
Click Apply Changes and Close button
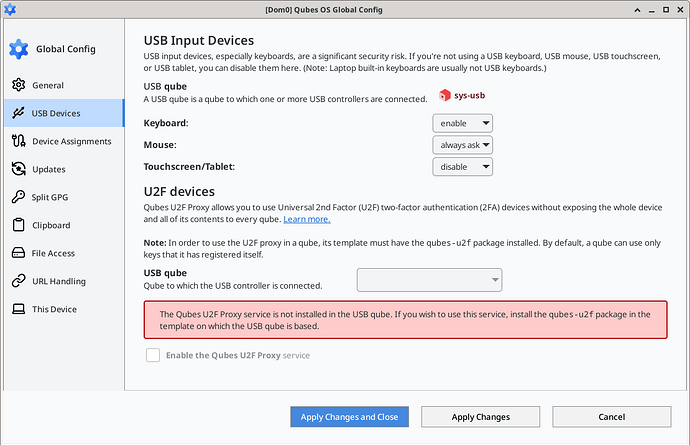pyautogui.click(x=349, y=416)
